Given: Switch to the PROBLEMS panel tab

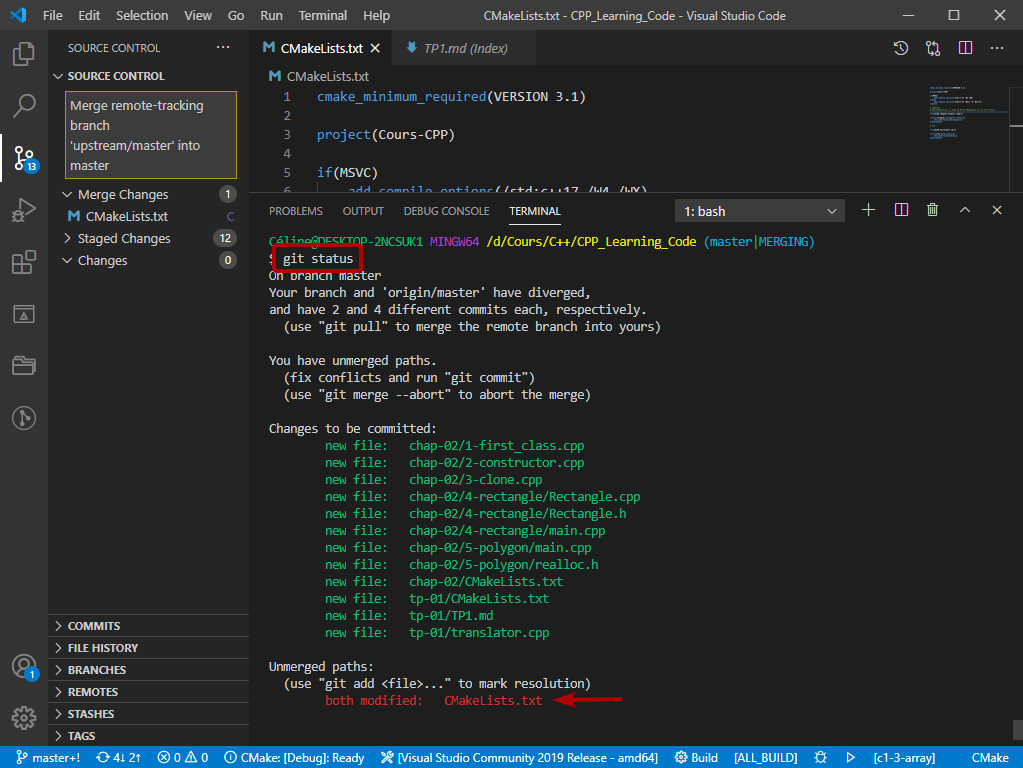Looking at the screenshot, I should [296, 211].
